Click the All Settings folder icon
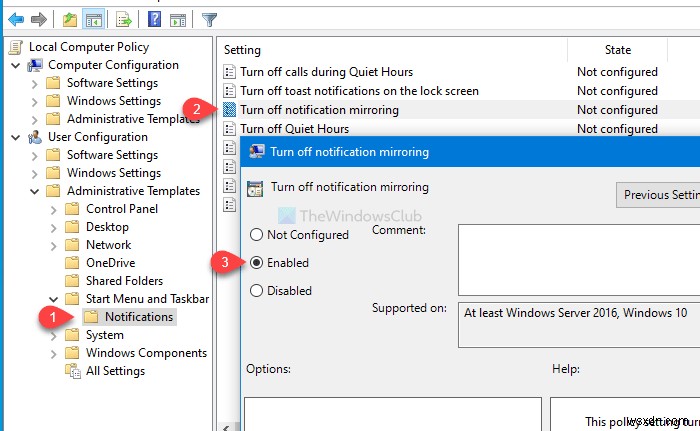This screenshot has width=700, height=431. click(x=72, y=371)
